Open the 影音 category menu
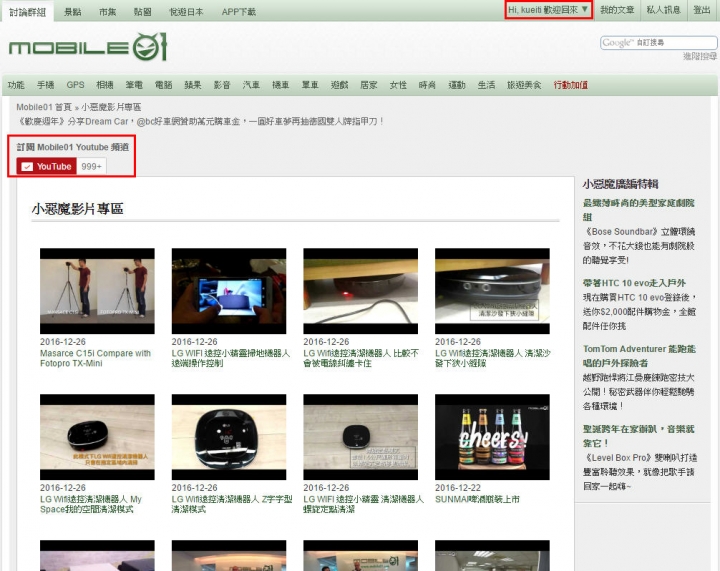Image resolution: width=720 pixels, height=571 pixels. (222, 85)
